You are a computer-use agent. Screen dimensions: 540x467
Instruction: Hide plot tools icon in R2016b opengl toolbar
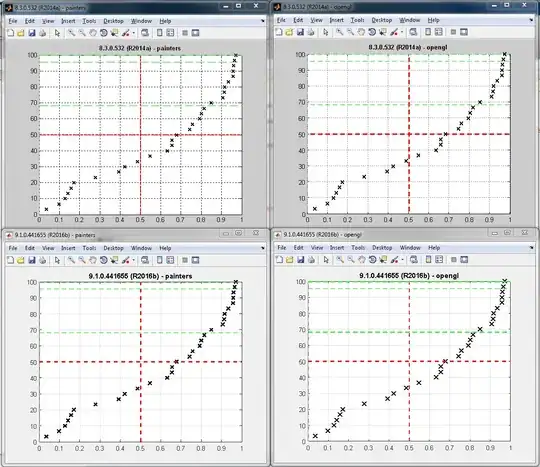coord(454,260)
